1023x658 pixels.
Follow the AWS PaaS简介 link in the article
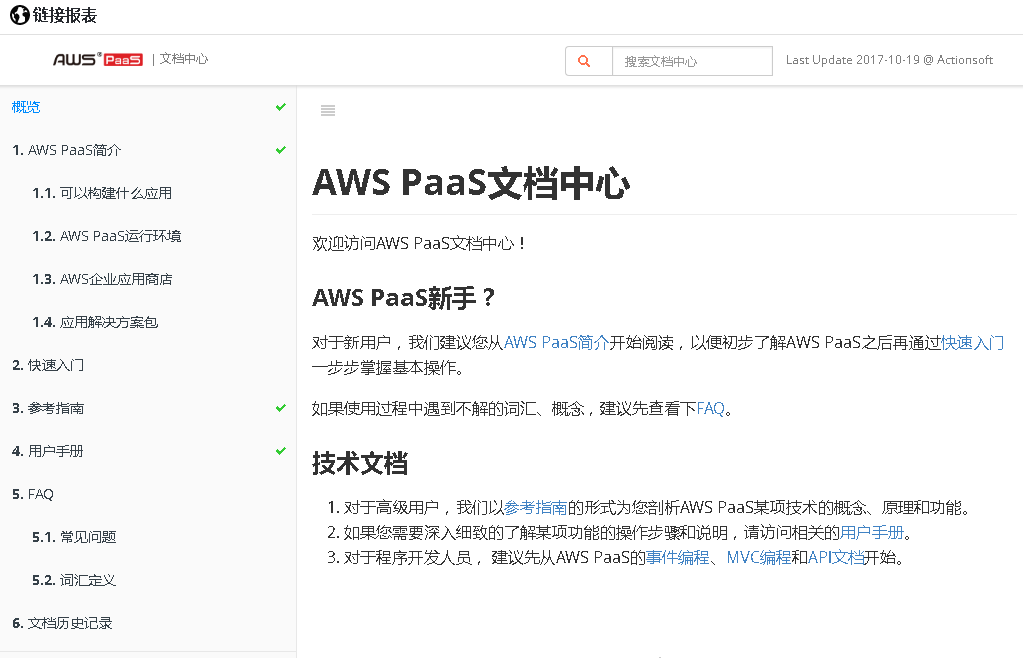556,342
